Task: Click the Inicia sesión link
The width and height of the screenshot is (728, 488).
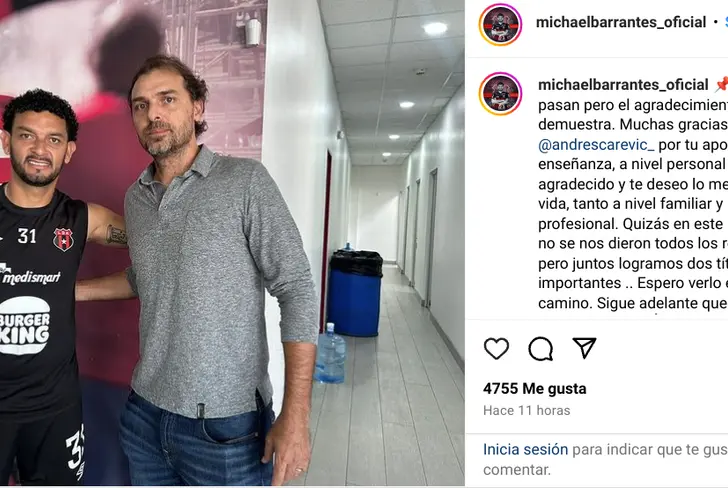Action: coord(525,449)
